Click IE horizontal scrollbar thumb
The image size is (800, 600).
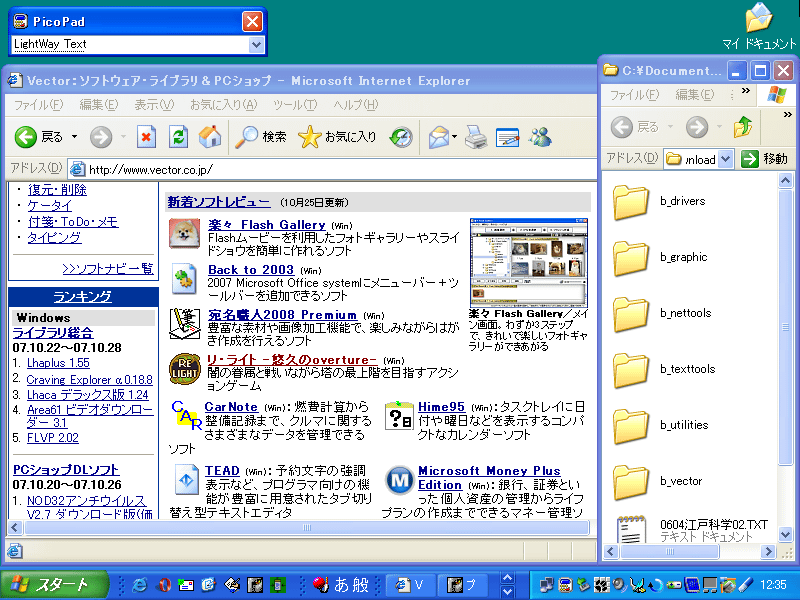307,528
